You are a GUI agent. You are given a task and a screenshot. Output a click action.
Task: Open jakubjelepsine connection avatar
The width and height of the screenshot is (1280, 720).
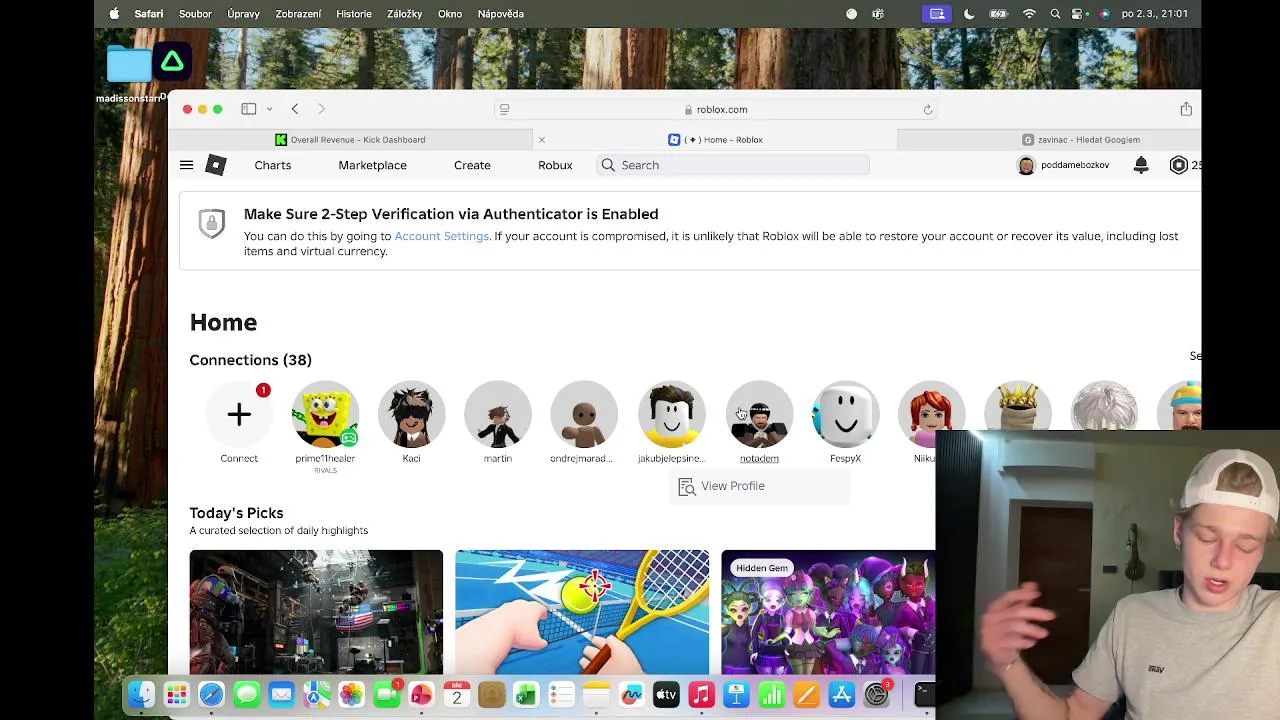tap(671, 414)
